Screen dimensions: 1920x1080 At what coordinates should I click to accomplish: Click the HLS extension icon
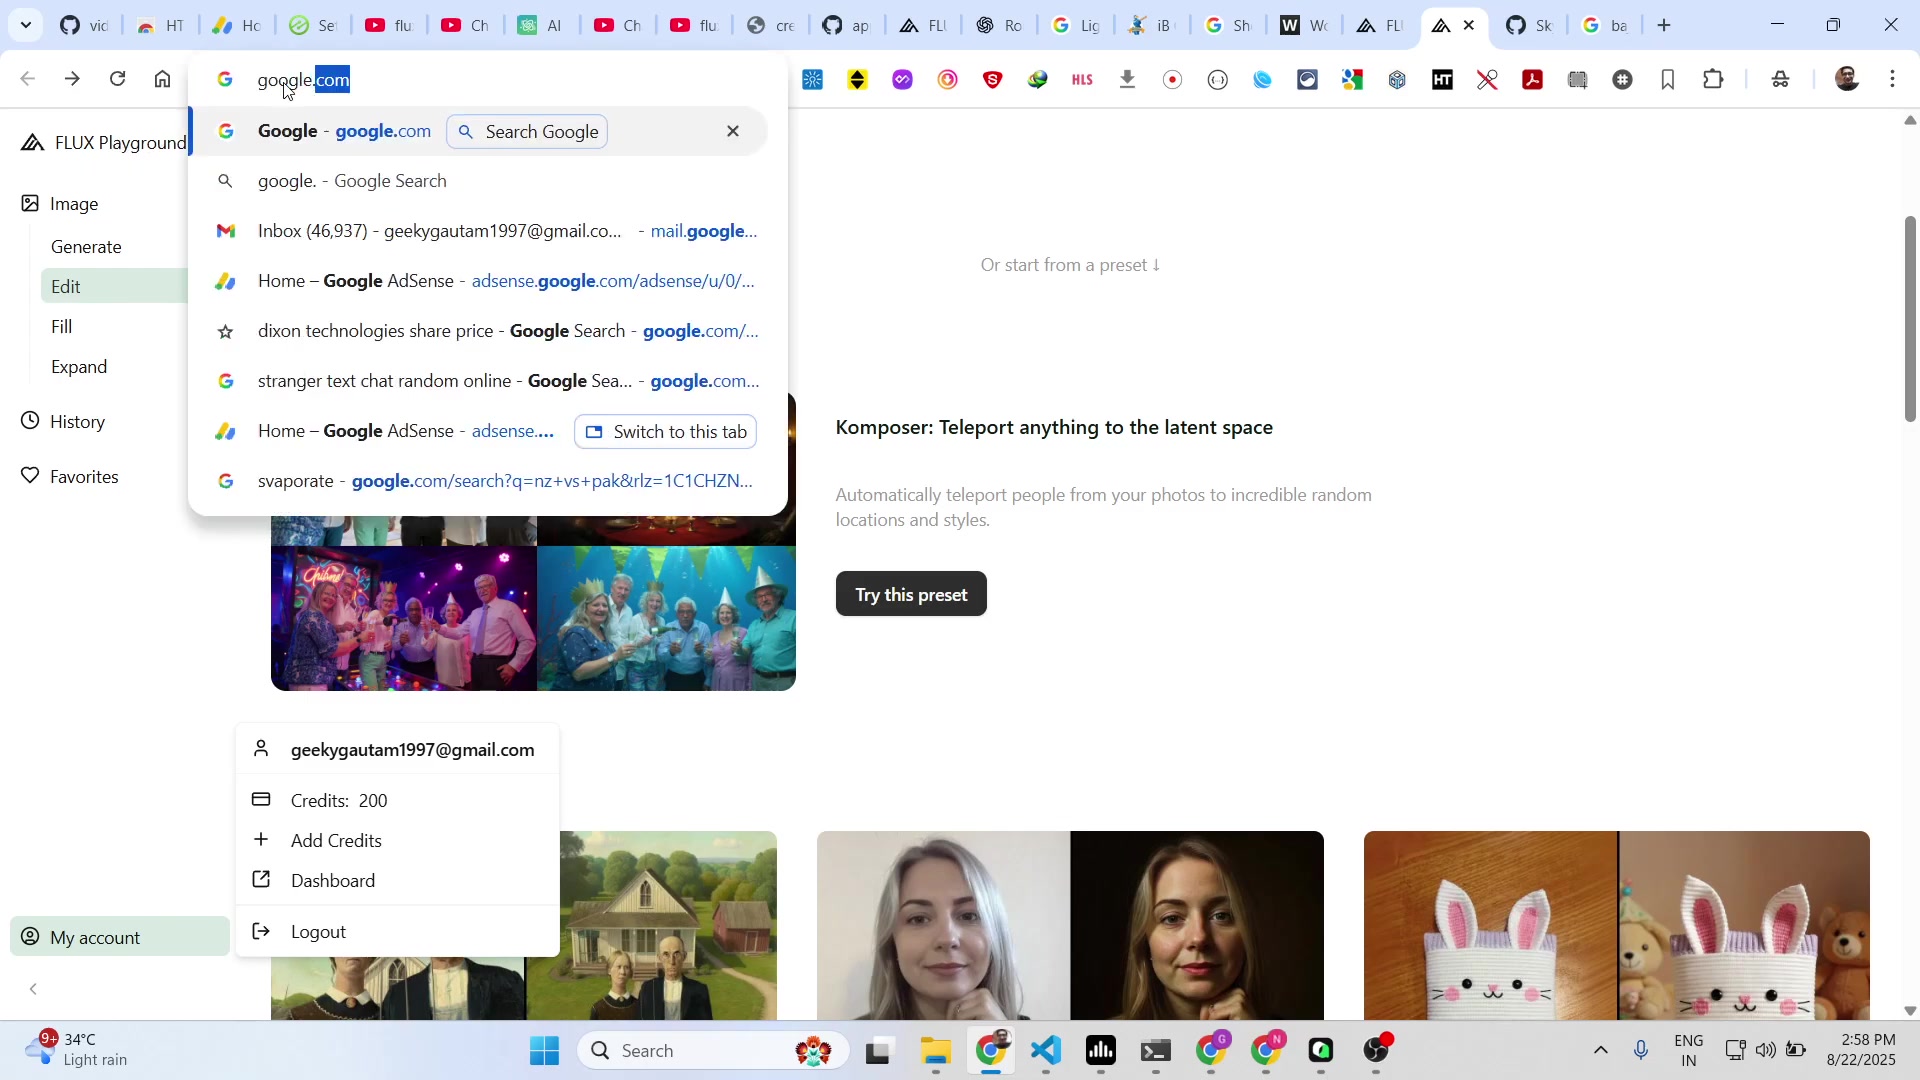pos(1083,80)
